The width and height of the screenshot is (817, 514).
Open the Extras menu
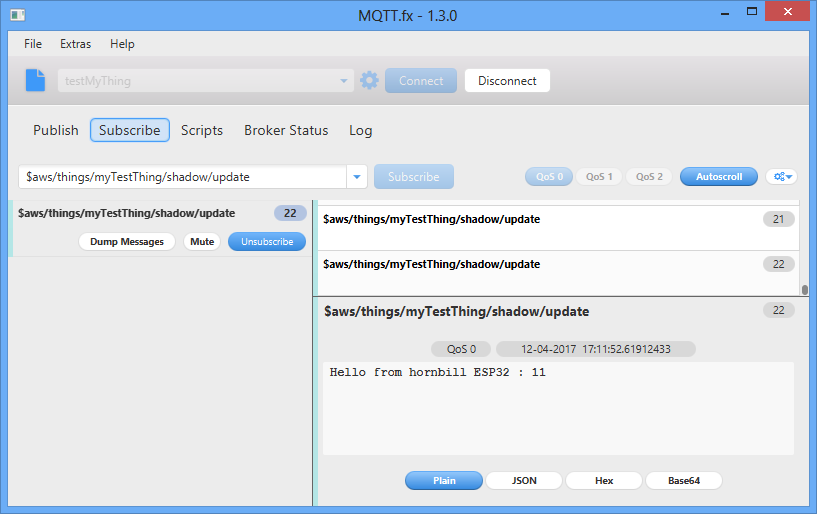point(75,44)
